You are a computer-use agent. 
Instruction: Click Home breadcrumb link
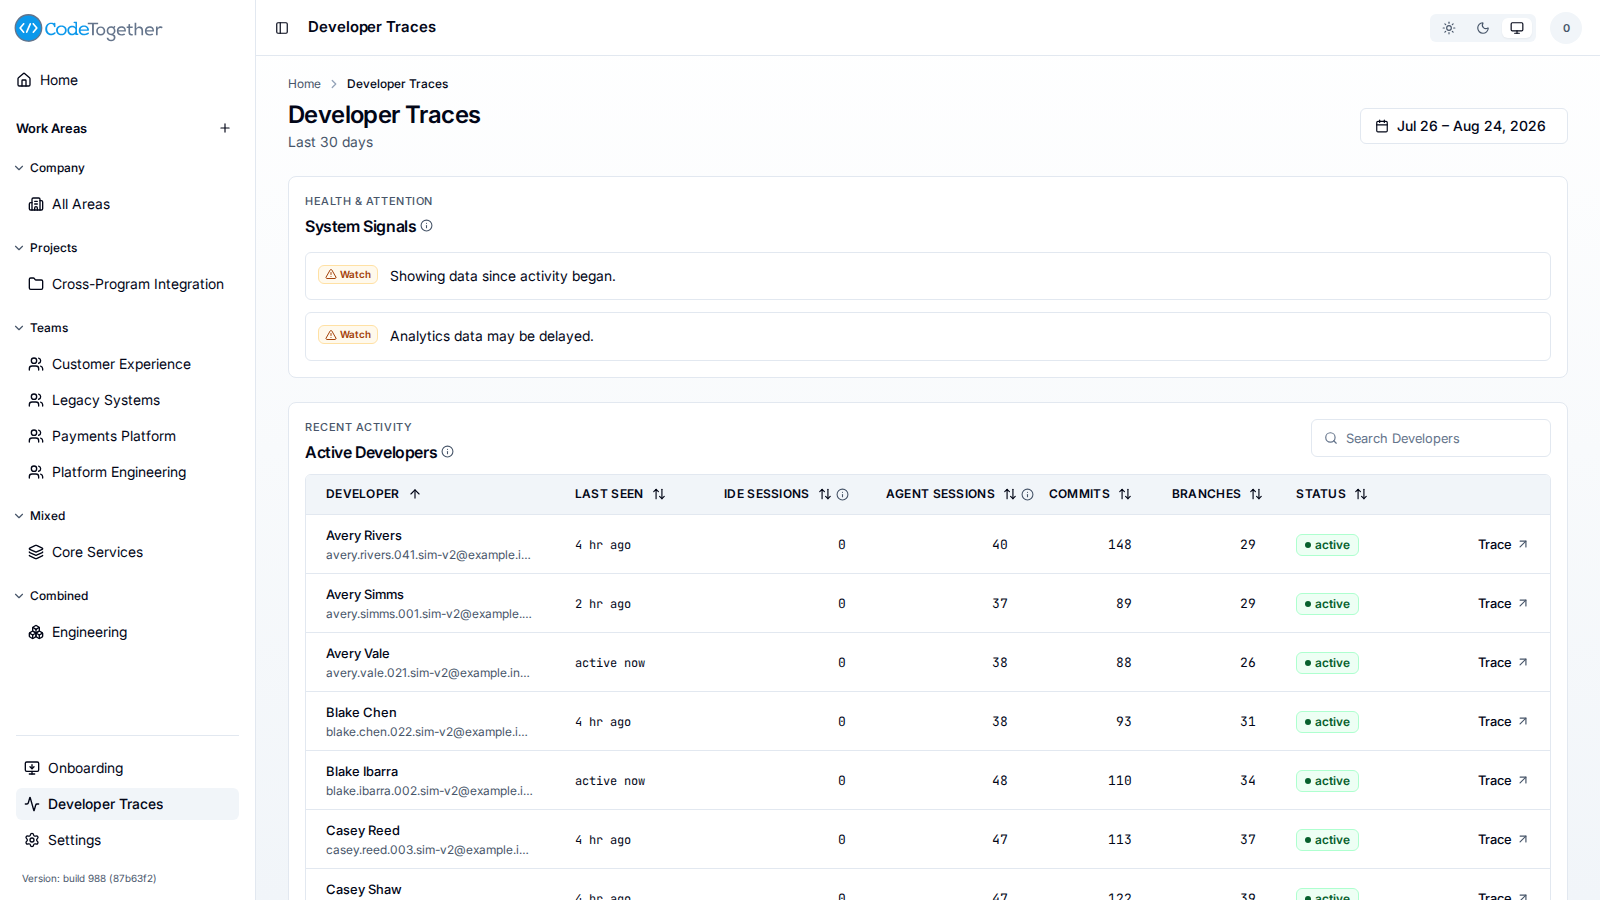click(304, 84)
